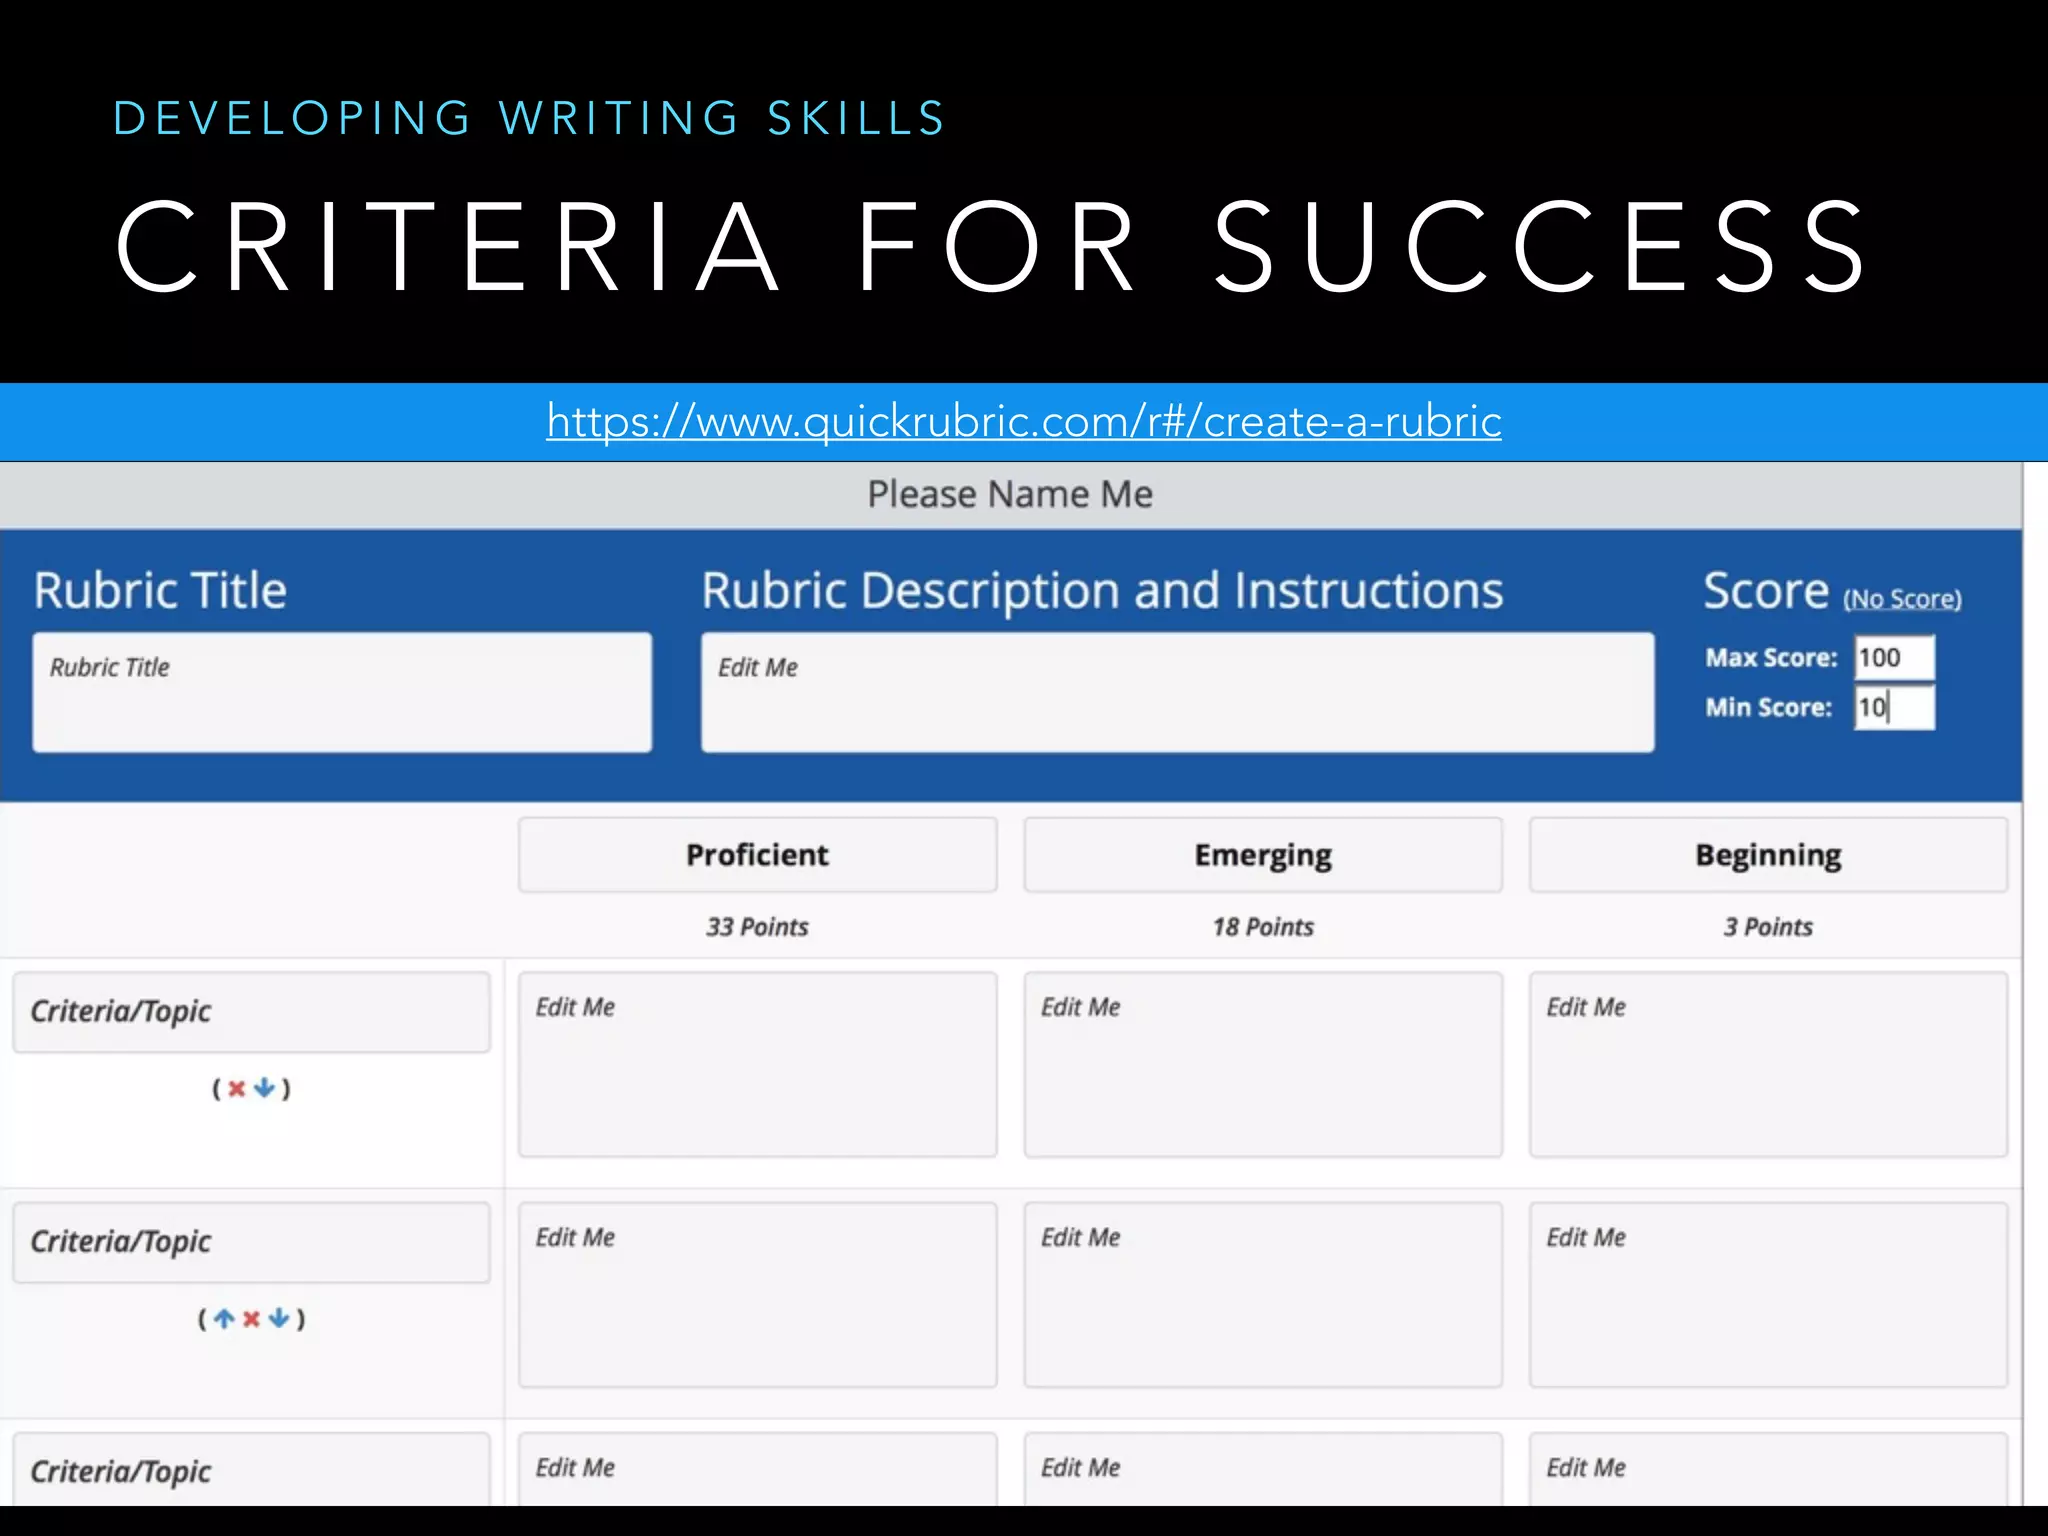Edit the Beginning column header
Image resolution: width=2048 pixels, height=1536 pixels.
click(1768, 855)
